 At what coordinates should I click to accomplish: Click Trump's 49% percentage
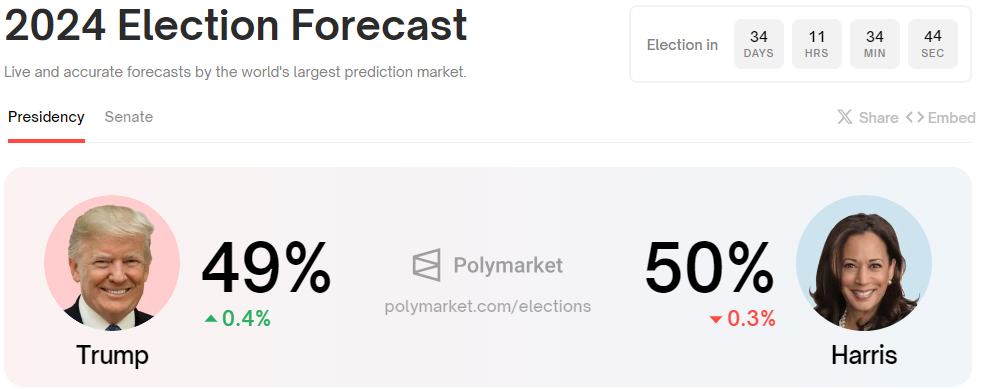point(266,267)
